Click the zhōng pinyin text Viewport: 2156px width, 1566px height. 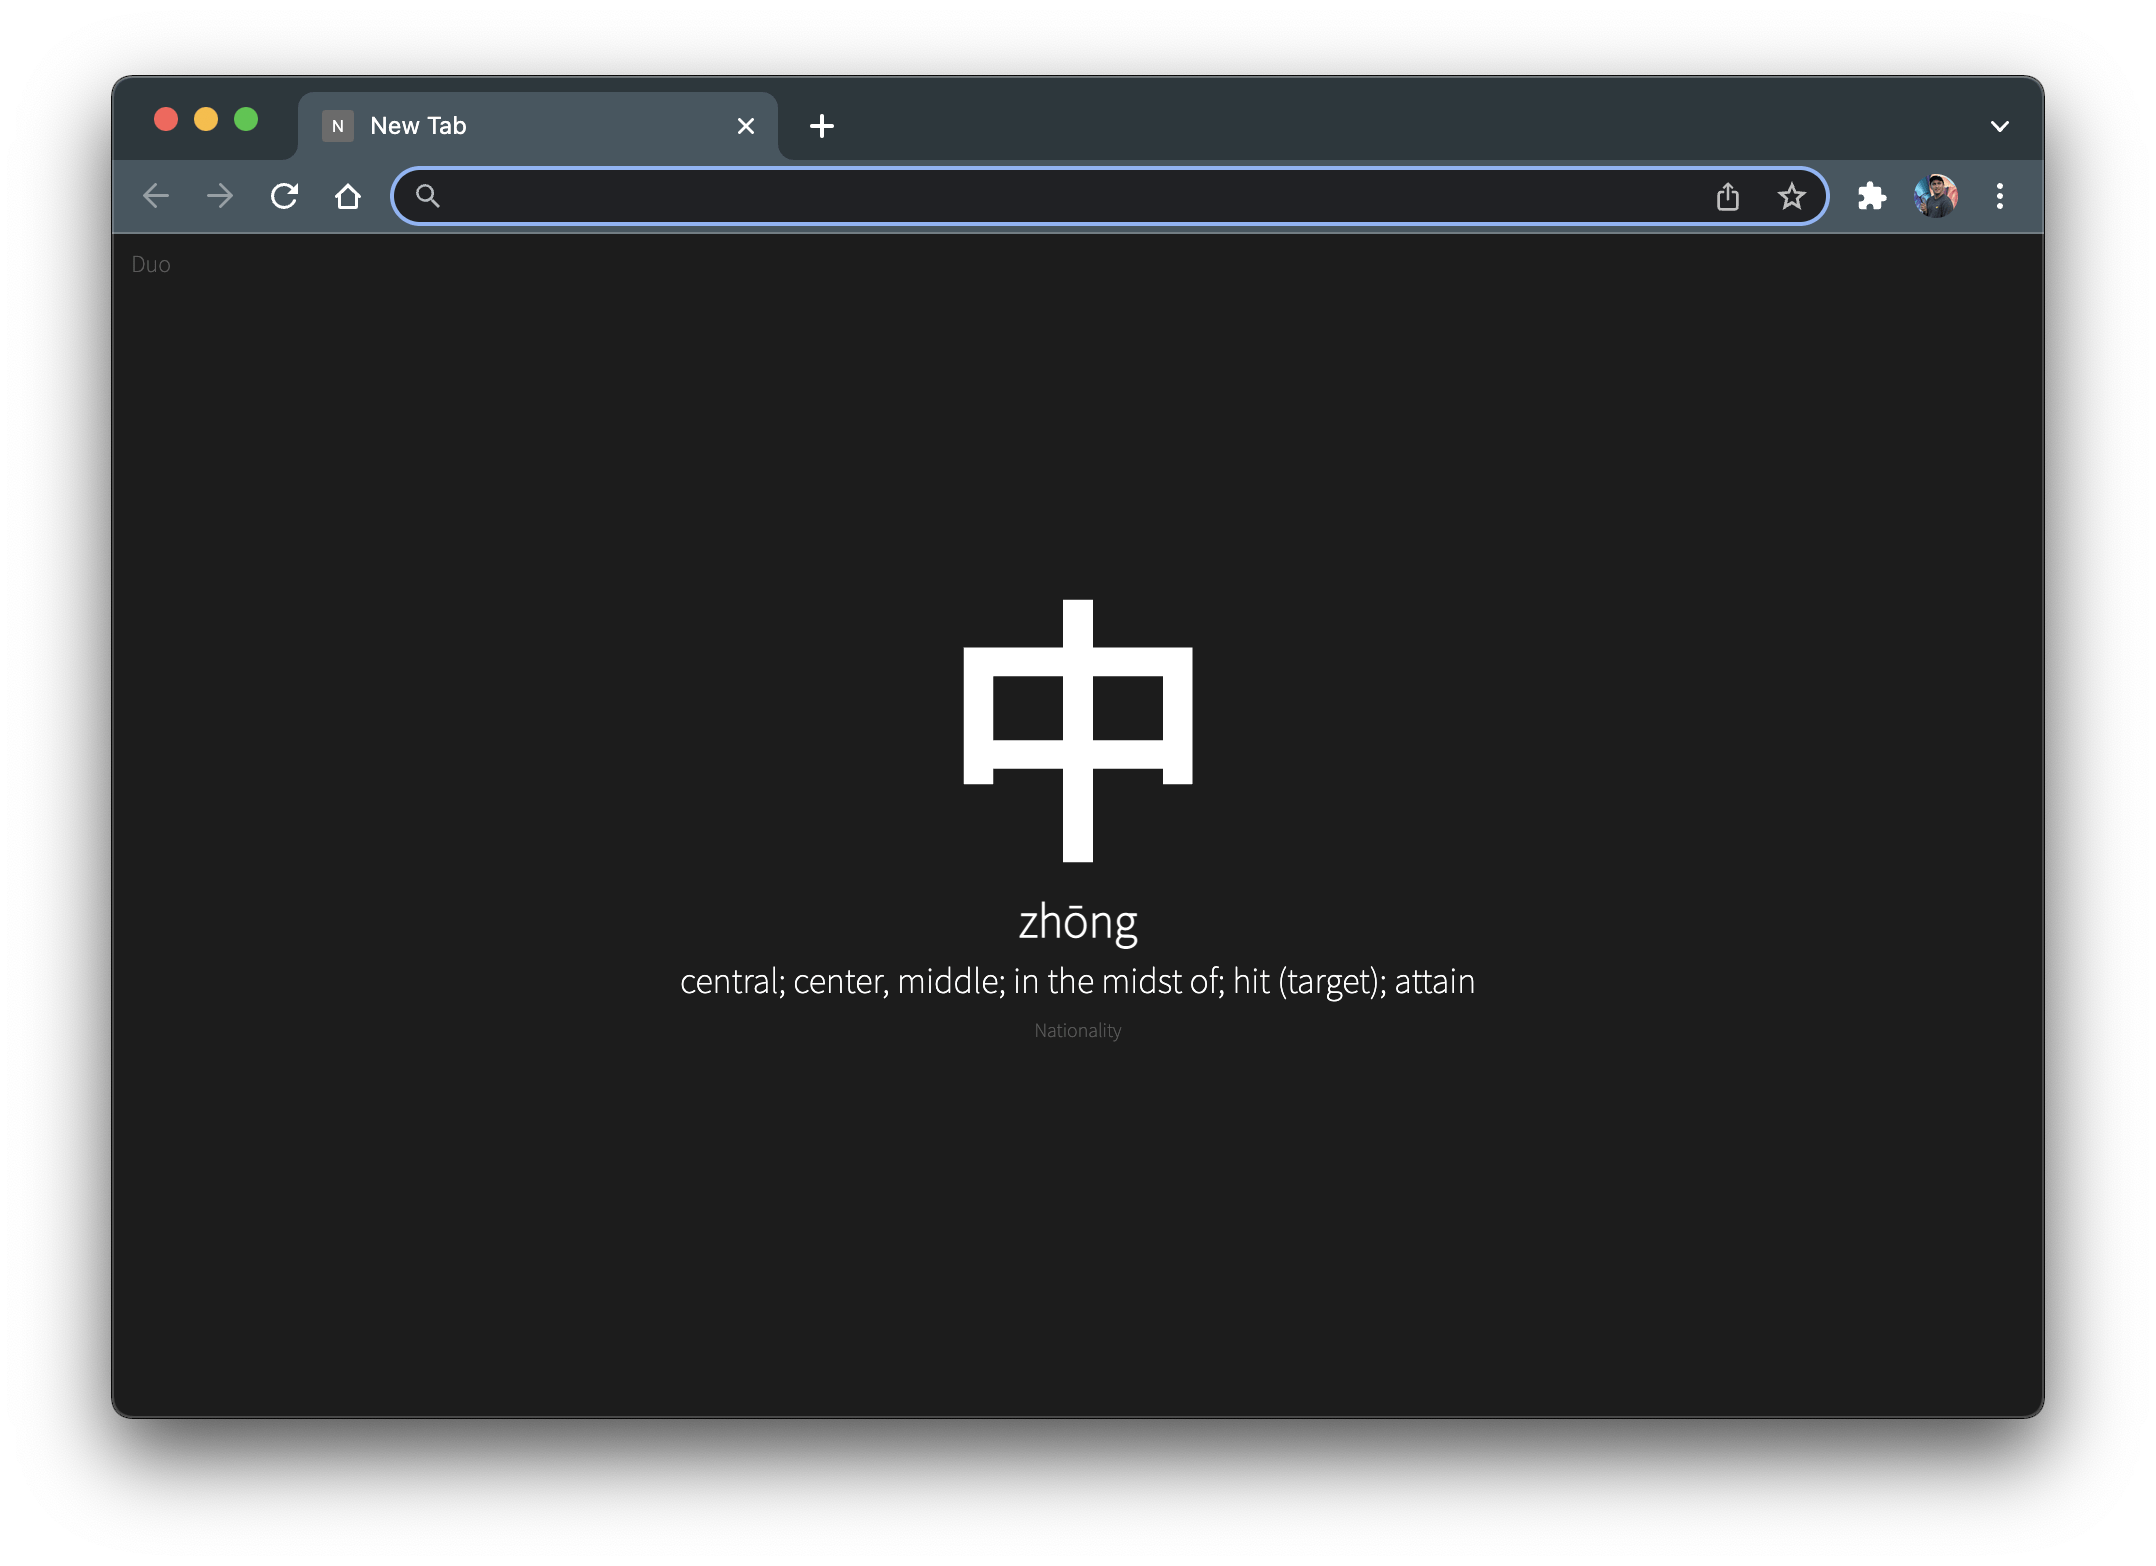pyautogui.click(x=1077, y=922)
